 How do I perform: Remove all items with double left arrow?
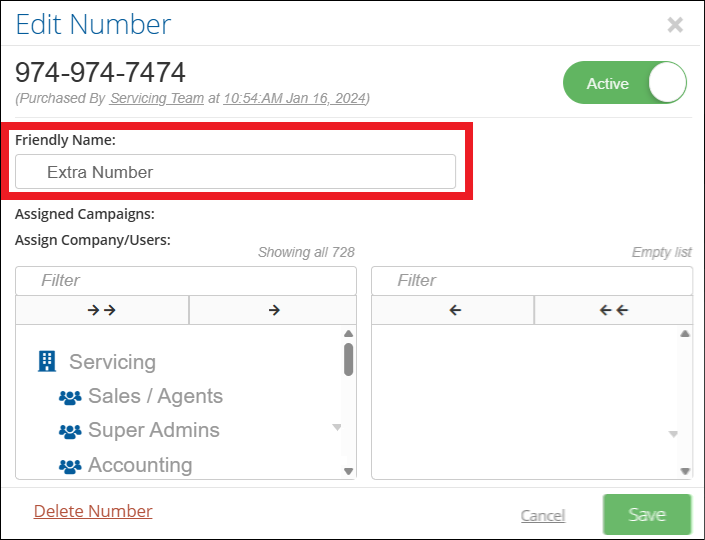[614, 310]
